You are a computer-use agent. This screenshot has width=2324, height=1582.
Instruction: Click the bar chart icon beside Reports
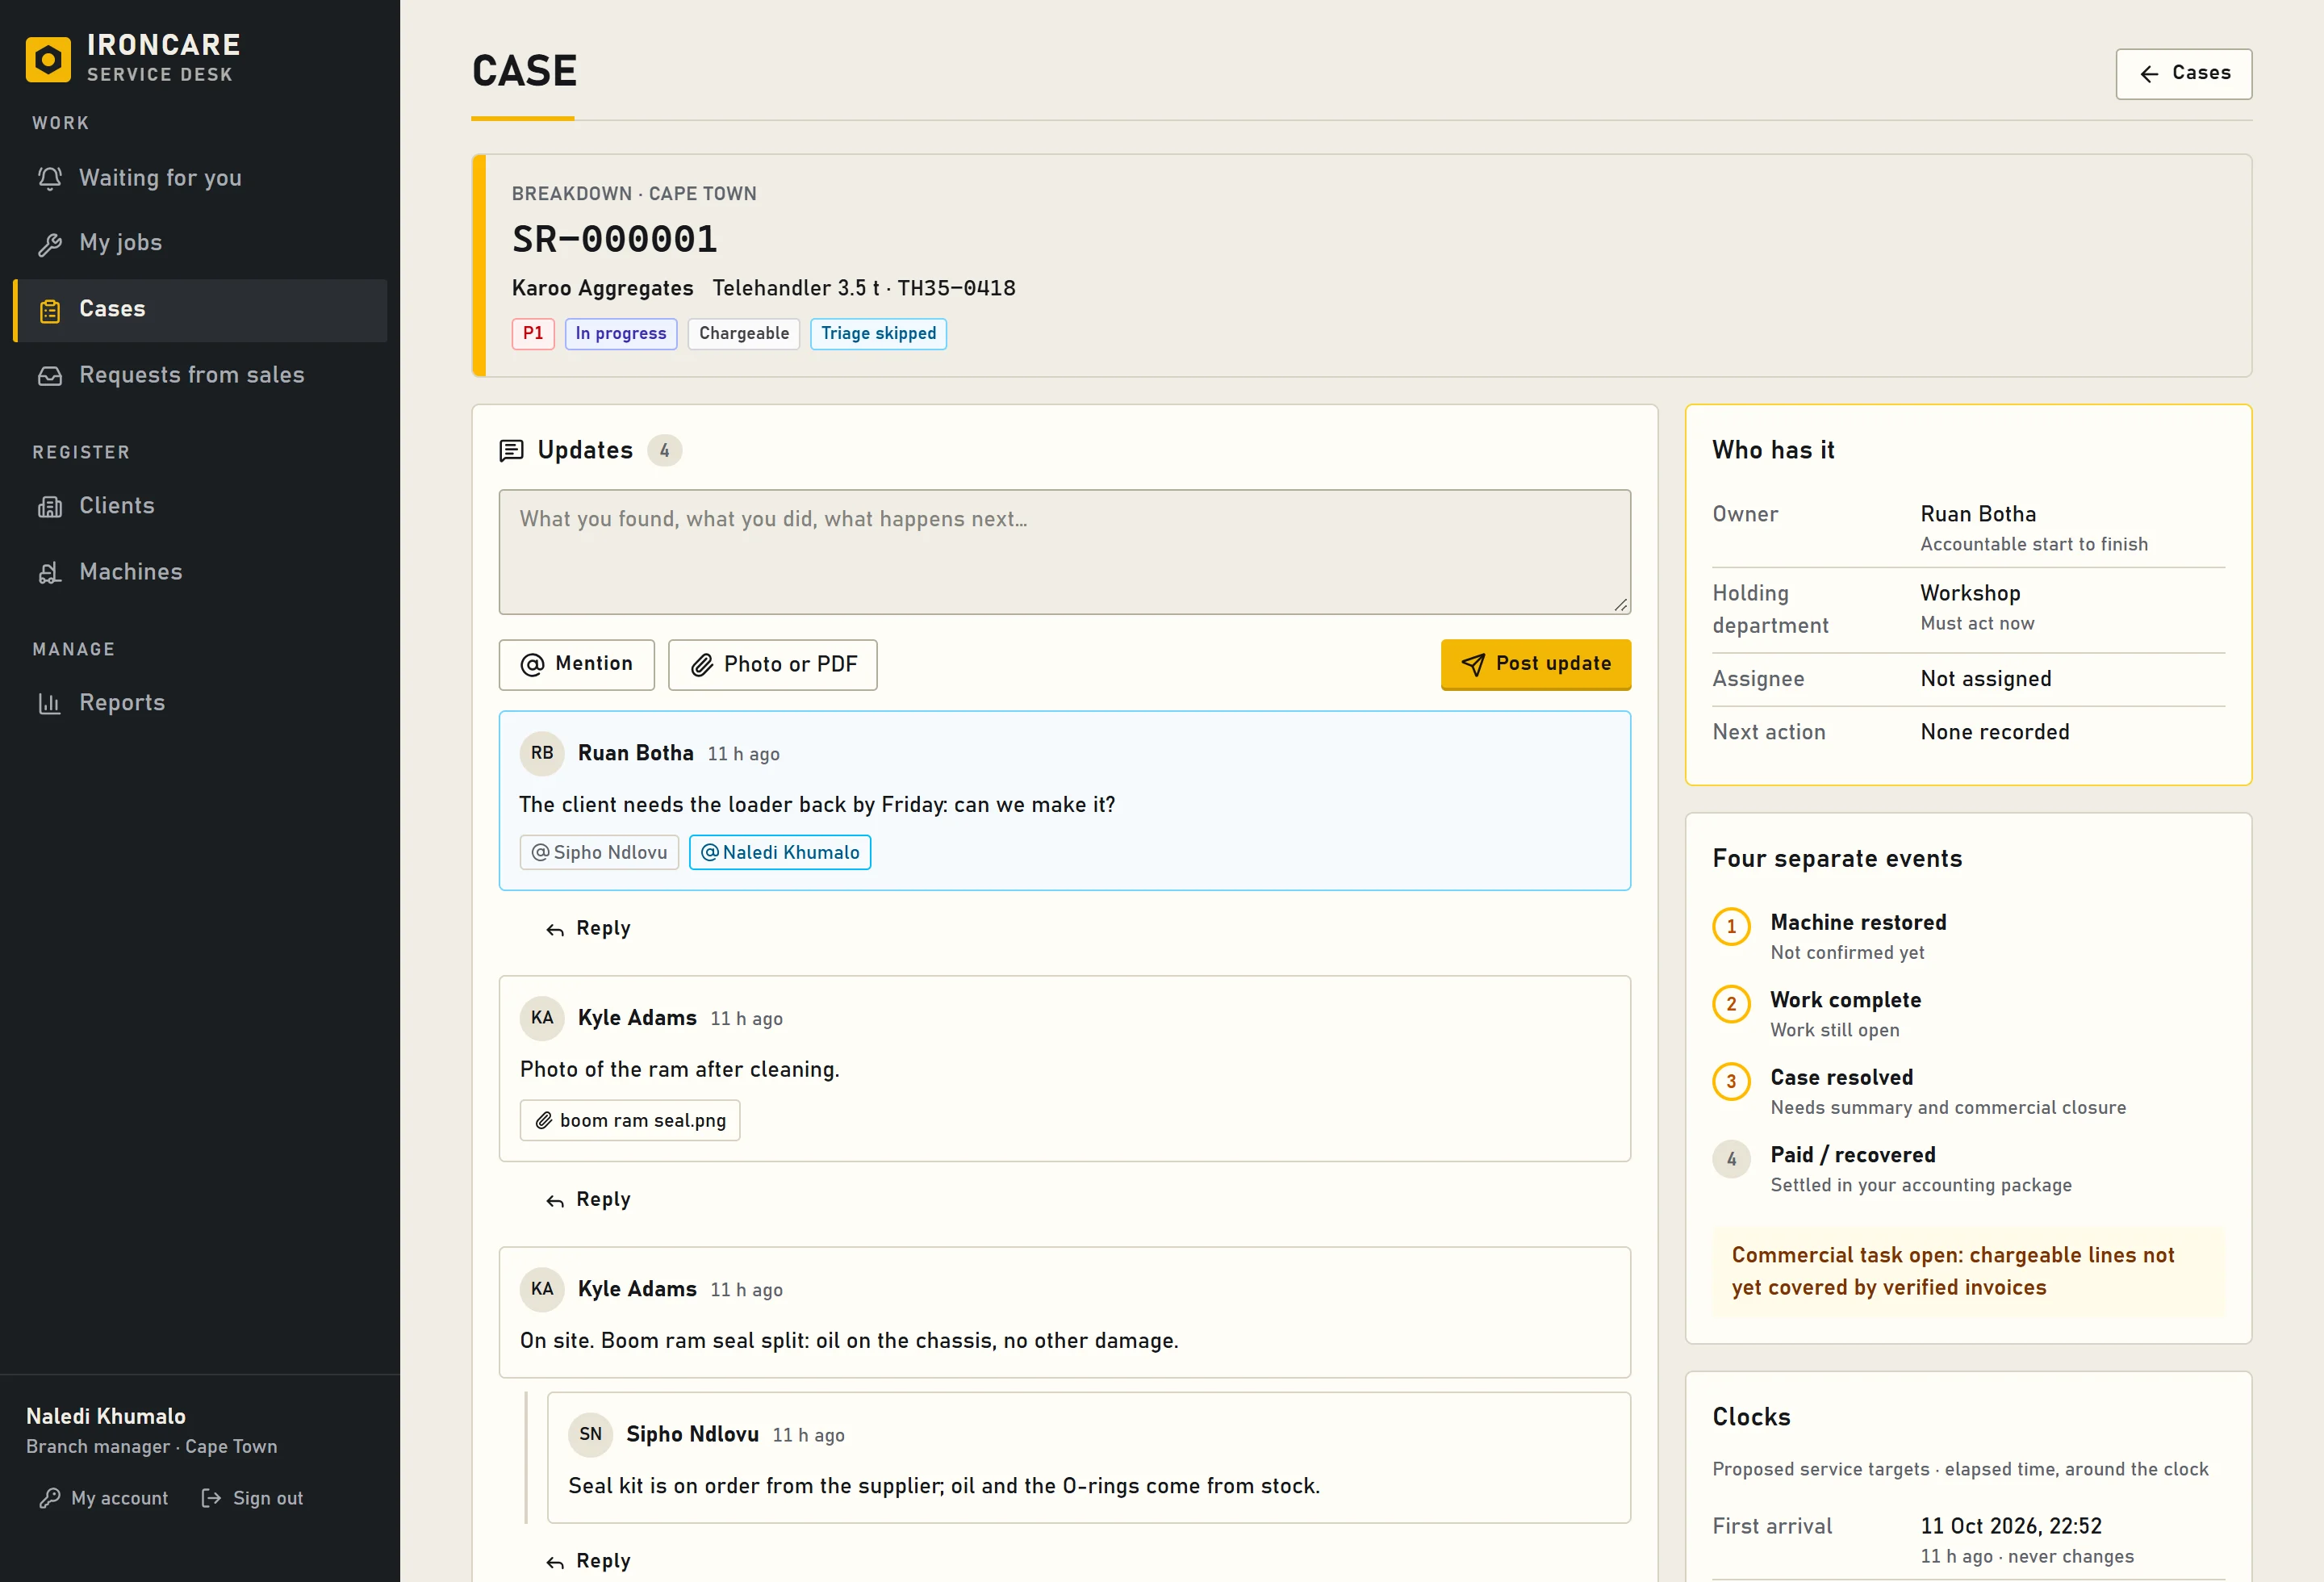pyautogui.click(x=50, y=704)
